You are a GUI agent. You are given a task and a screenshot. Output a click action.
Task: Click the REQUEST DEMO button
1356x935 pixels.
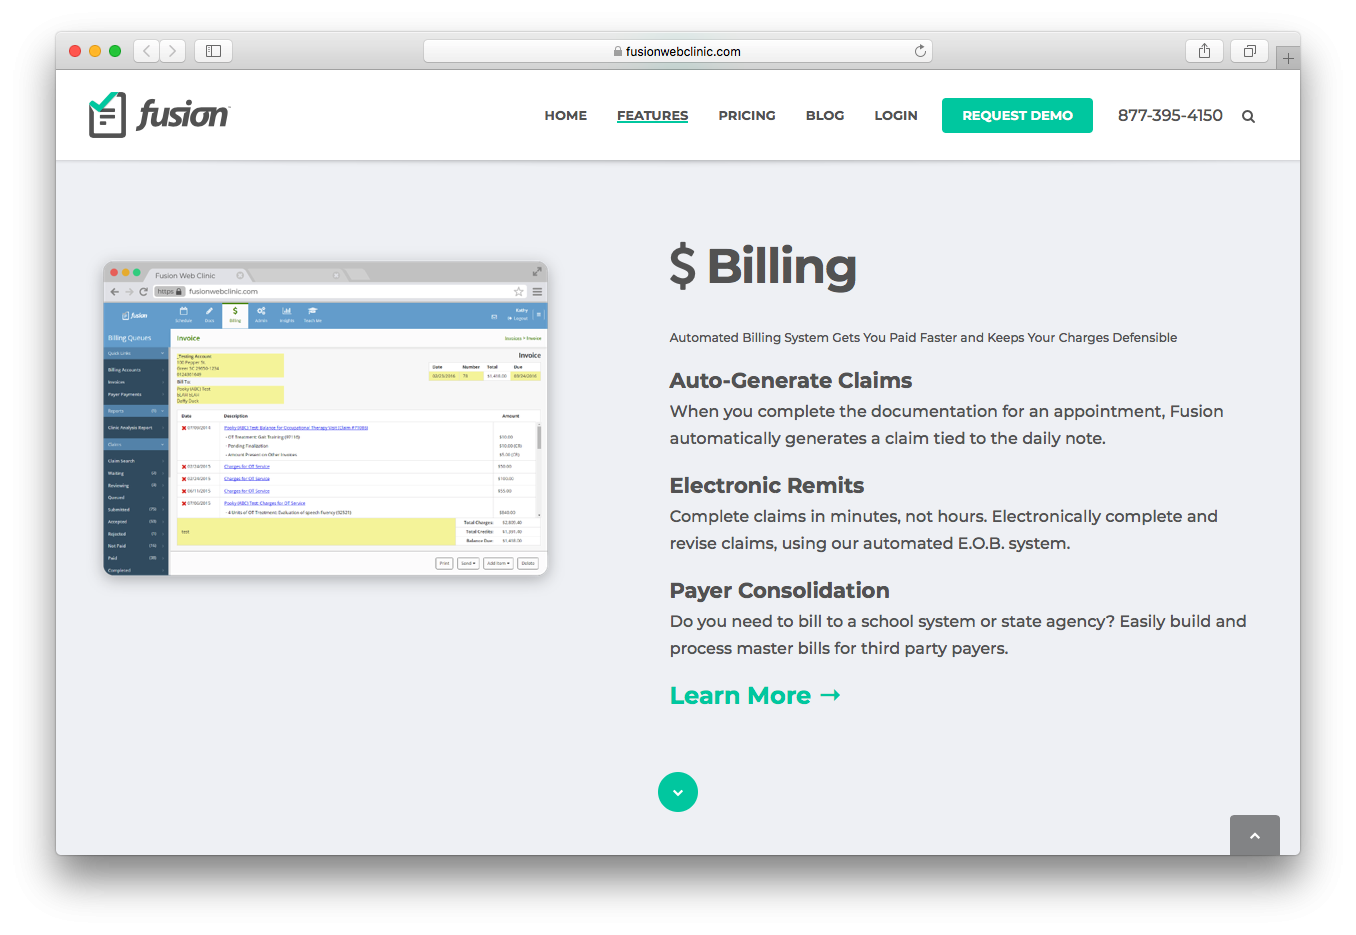(x=1017, y=115)
